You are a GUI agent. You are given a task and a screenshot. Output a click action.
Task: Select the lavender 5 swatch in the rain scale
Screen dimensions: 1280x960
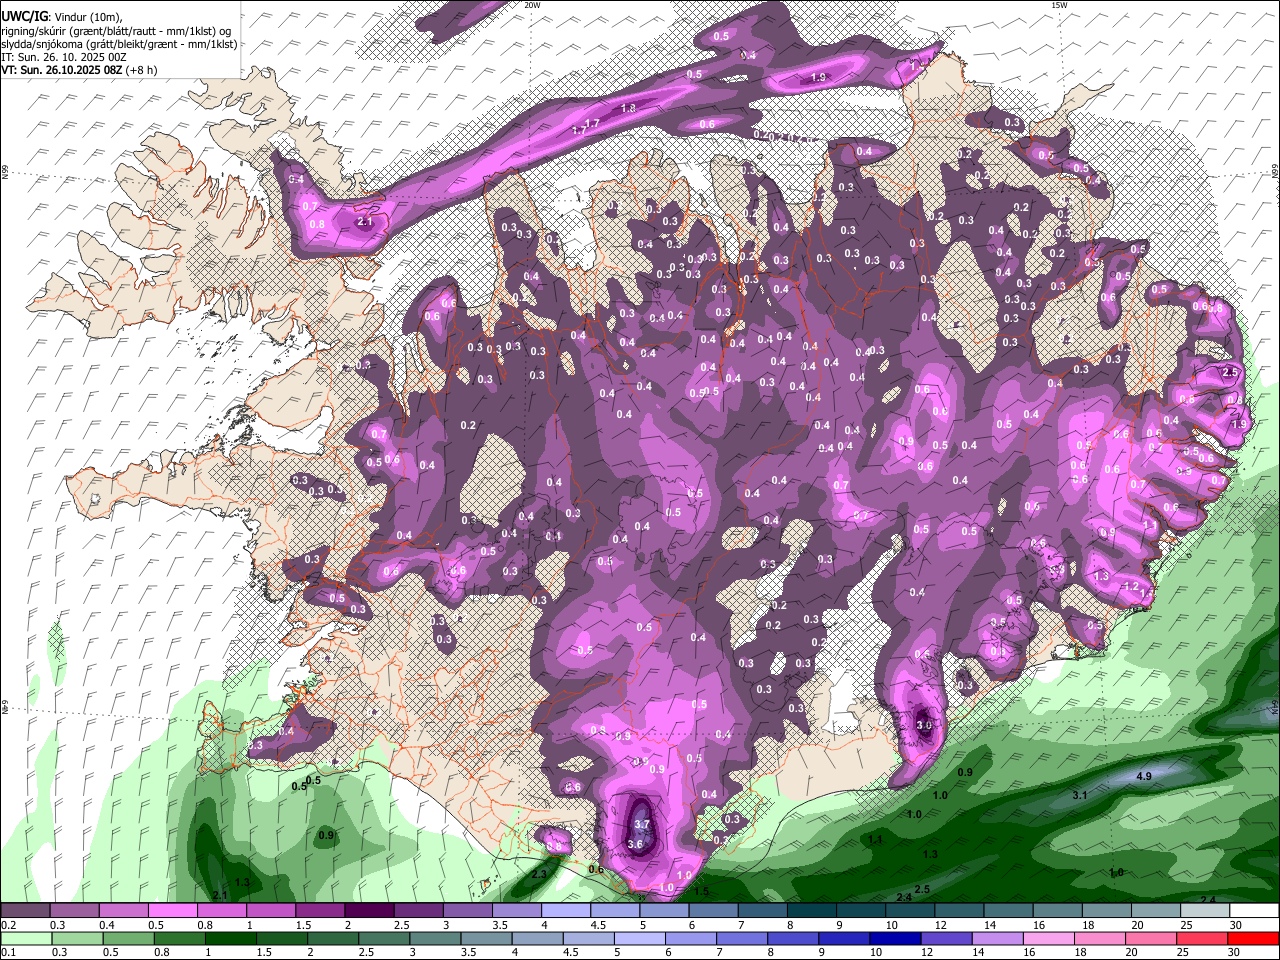[x=639, y=938]
